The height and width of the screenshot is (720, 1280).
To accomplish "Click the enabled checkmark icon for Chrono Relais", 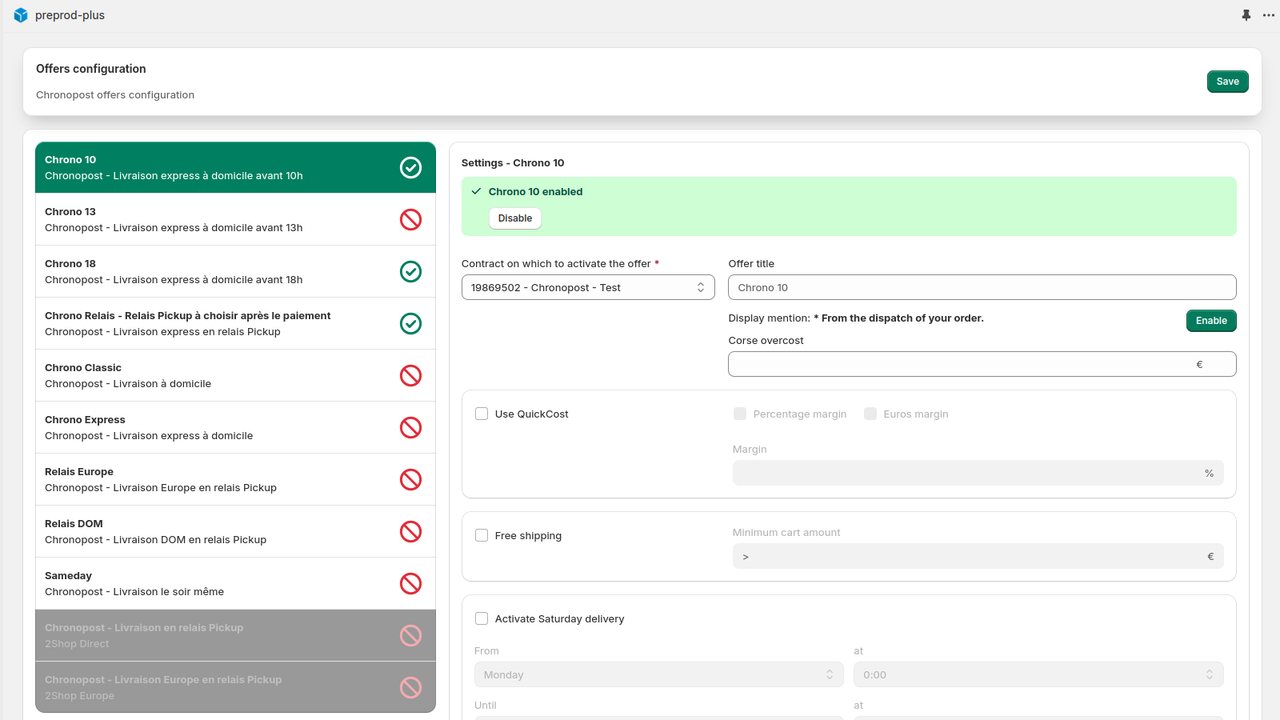I will 411,324.
